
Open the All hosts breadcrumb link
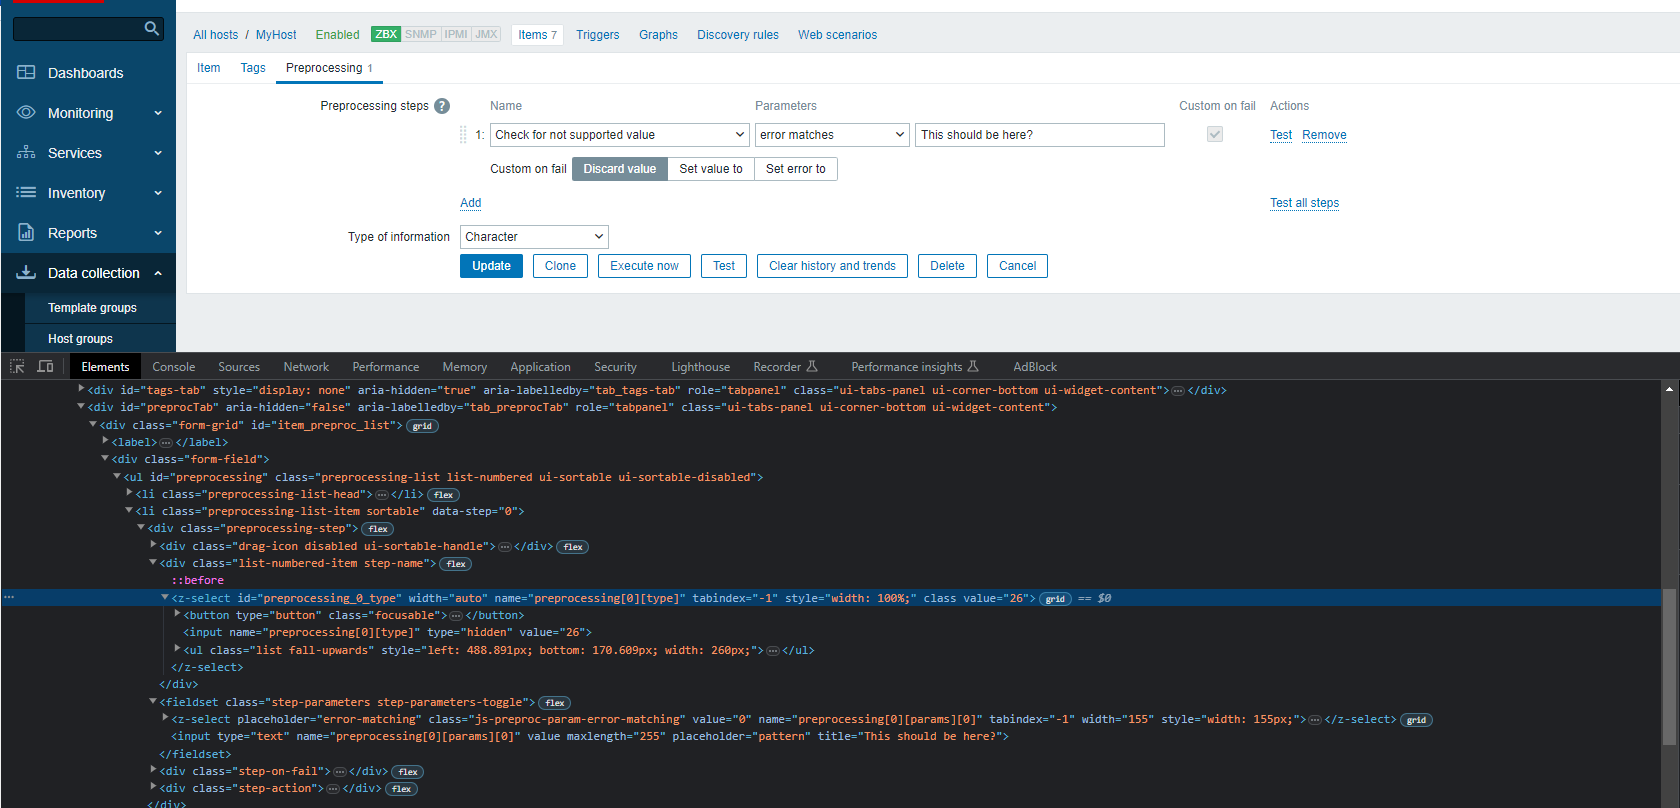(x=215, y=35)
